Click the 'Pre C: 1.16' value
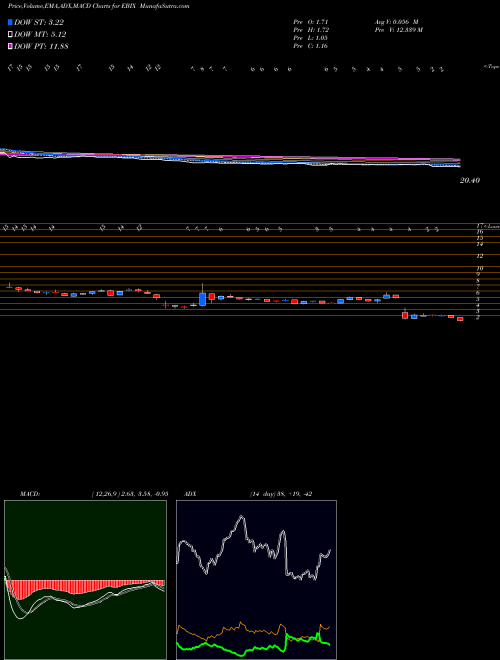 [311, 46]
